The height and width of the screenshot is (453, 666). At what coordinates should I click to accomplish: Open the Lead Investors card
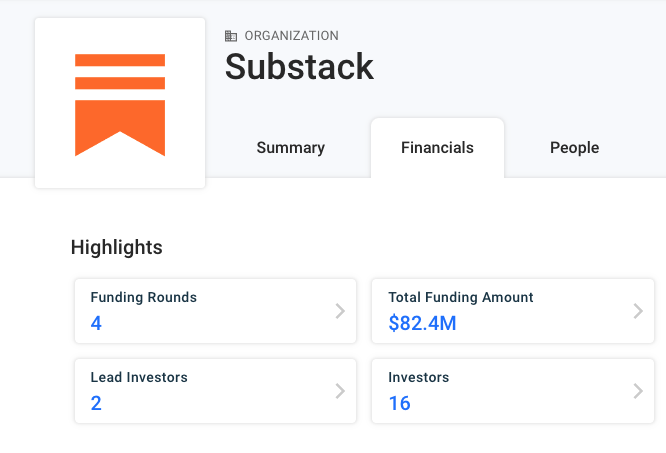coord(215,391)
